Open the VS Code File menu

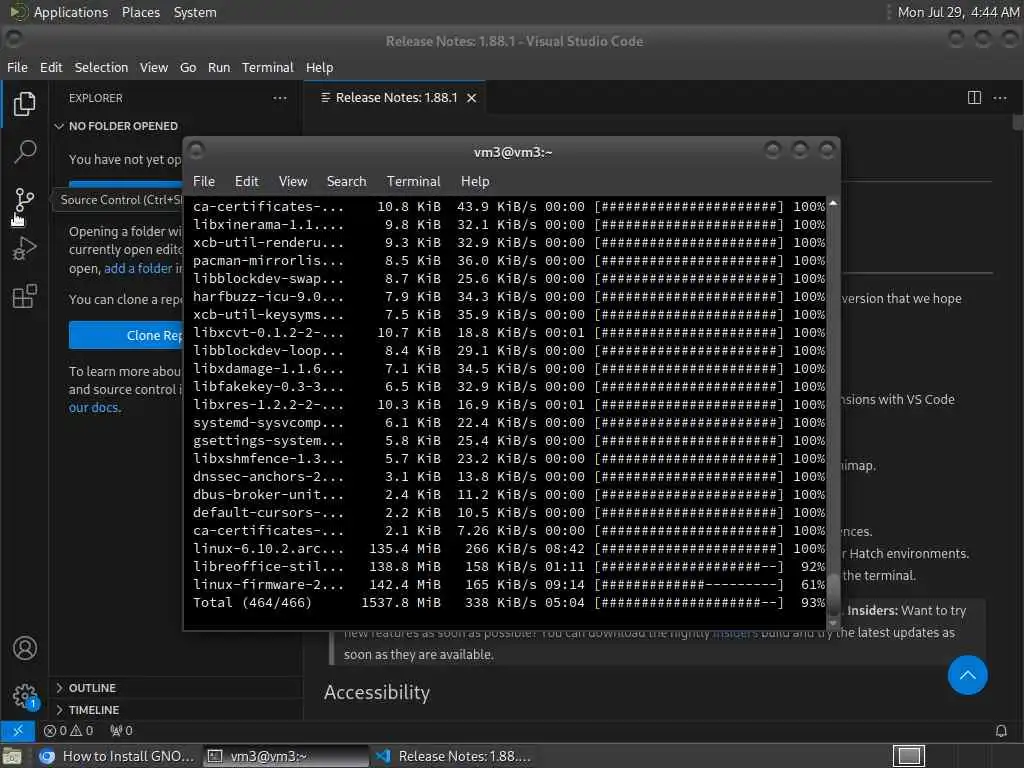[18, 67]
